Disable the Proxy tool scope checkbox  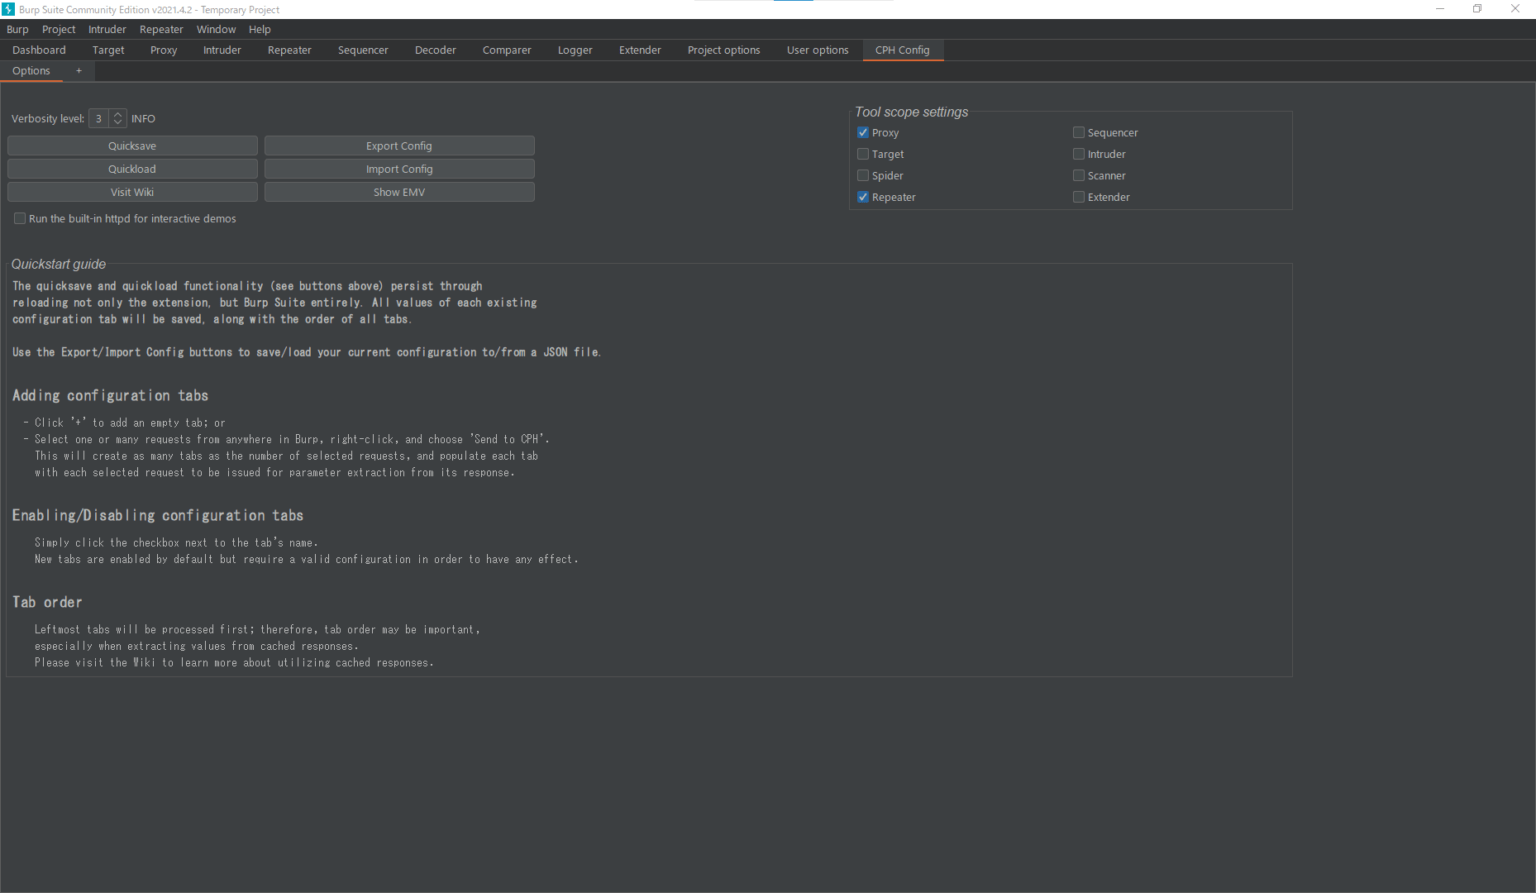point(863,132)
